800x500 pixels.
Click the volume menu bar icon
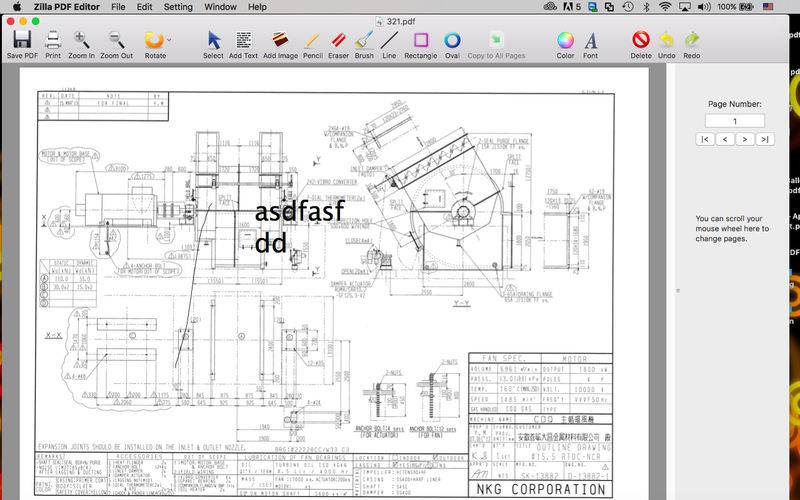[704, 7]
